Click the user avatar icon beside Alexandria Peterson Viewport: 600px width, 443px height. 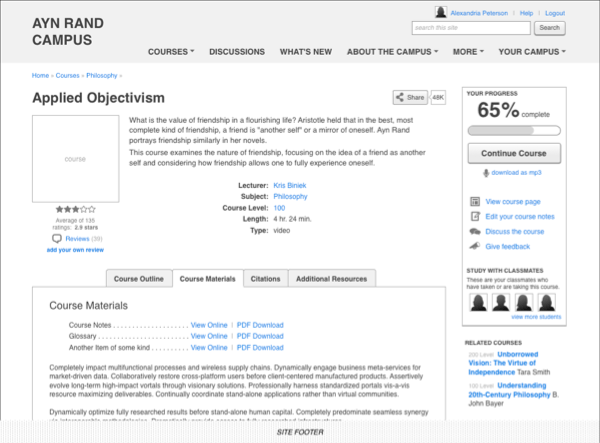coord(440,12)
